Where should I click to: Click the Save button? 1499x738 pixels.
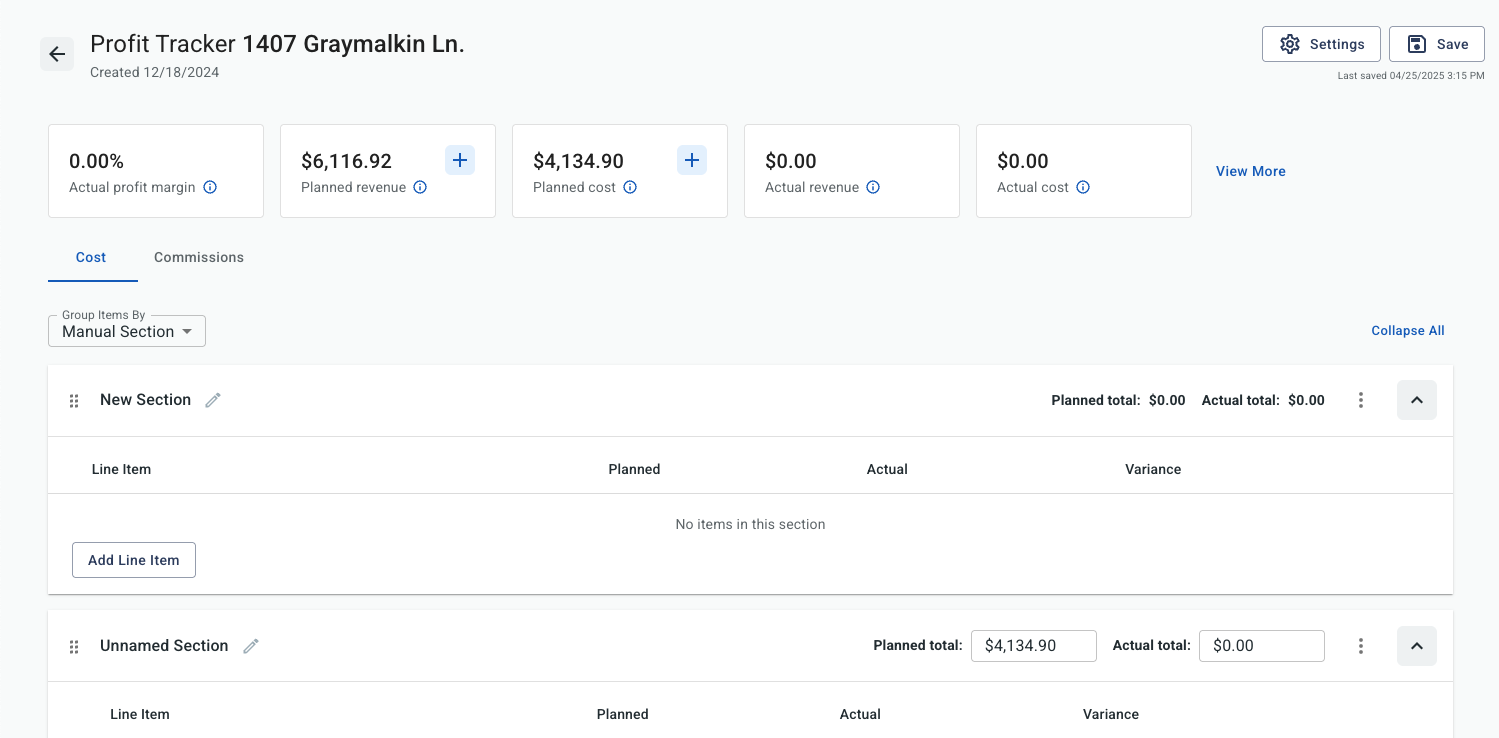coord(1437,44)
